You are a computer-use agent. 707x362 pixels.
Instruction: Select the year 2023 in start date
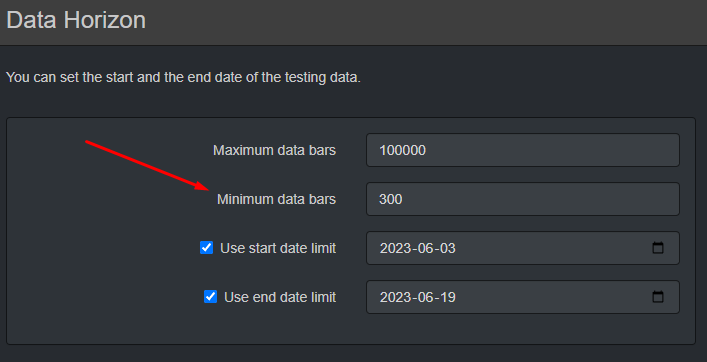pos(395,248)
